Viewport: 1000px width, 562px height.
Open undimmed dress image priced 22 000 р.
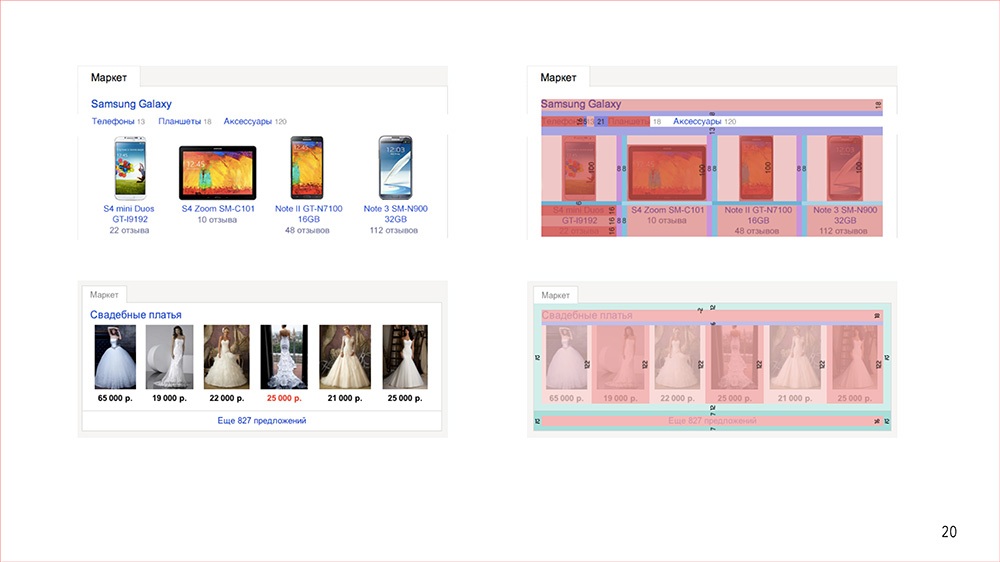pos(226,357)
